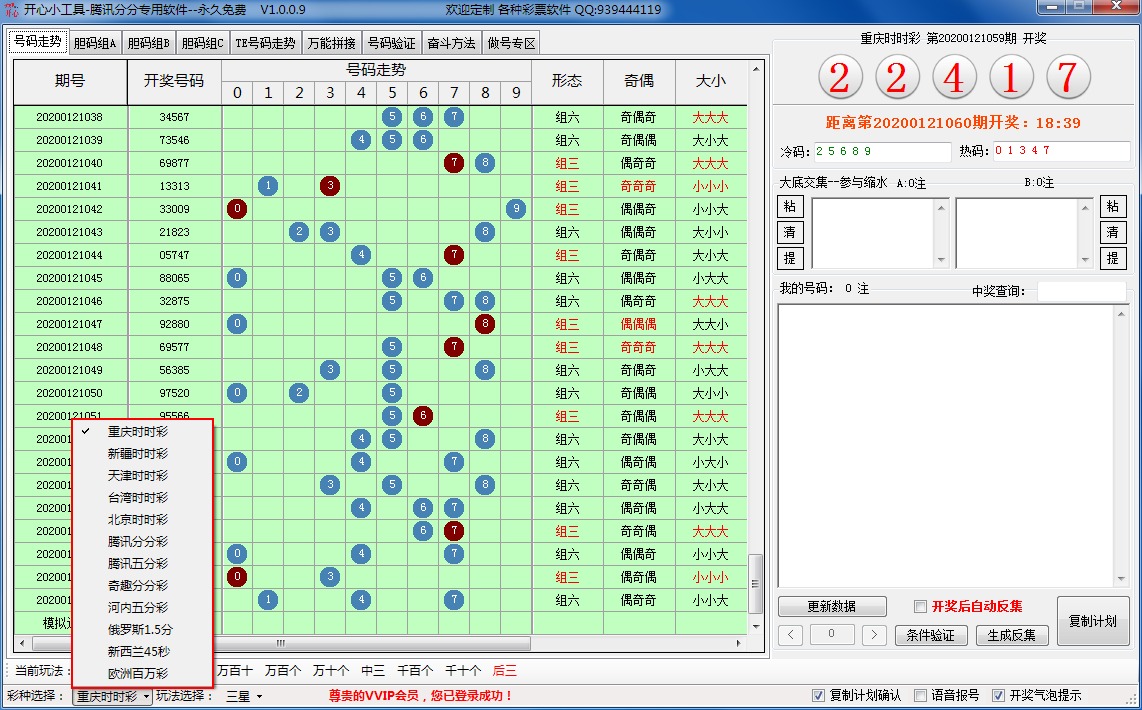Image resolution: width=1142 pixels, height=710 pixels.
Task: Click the right 清 clear button for set B
Action: 1112,232
